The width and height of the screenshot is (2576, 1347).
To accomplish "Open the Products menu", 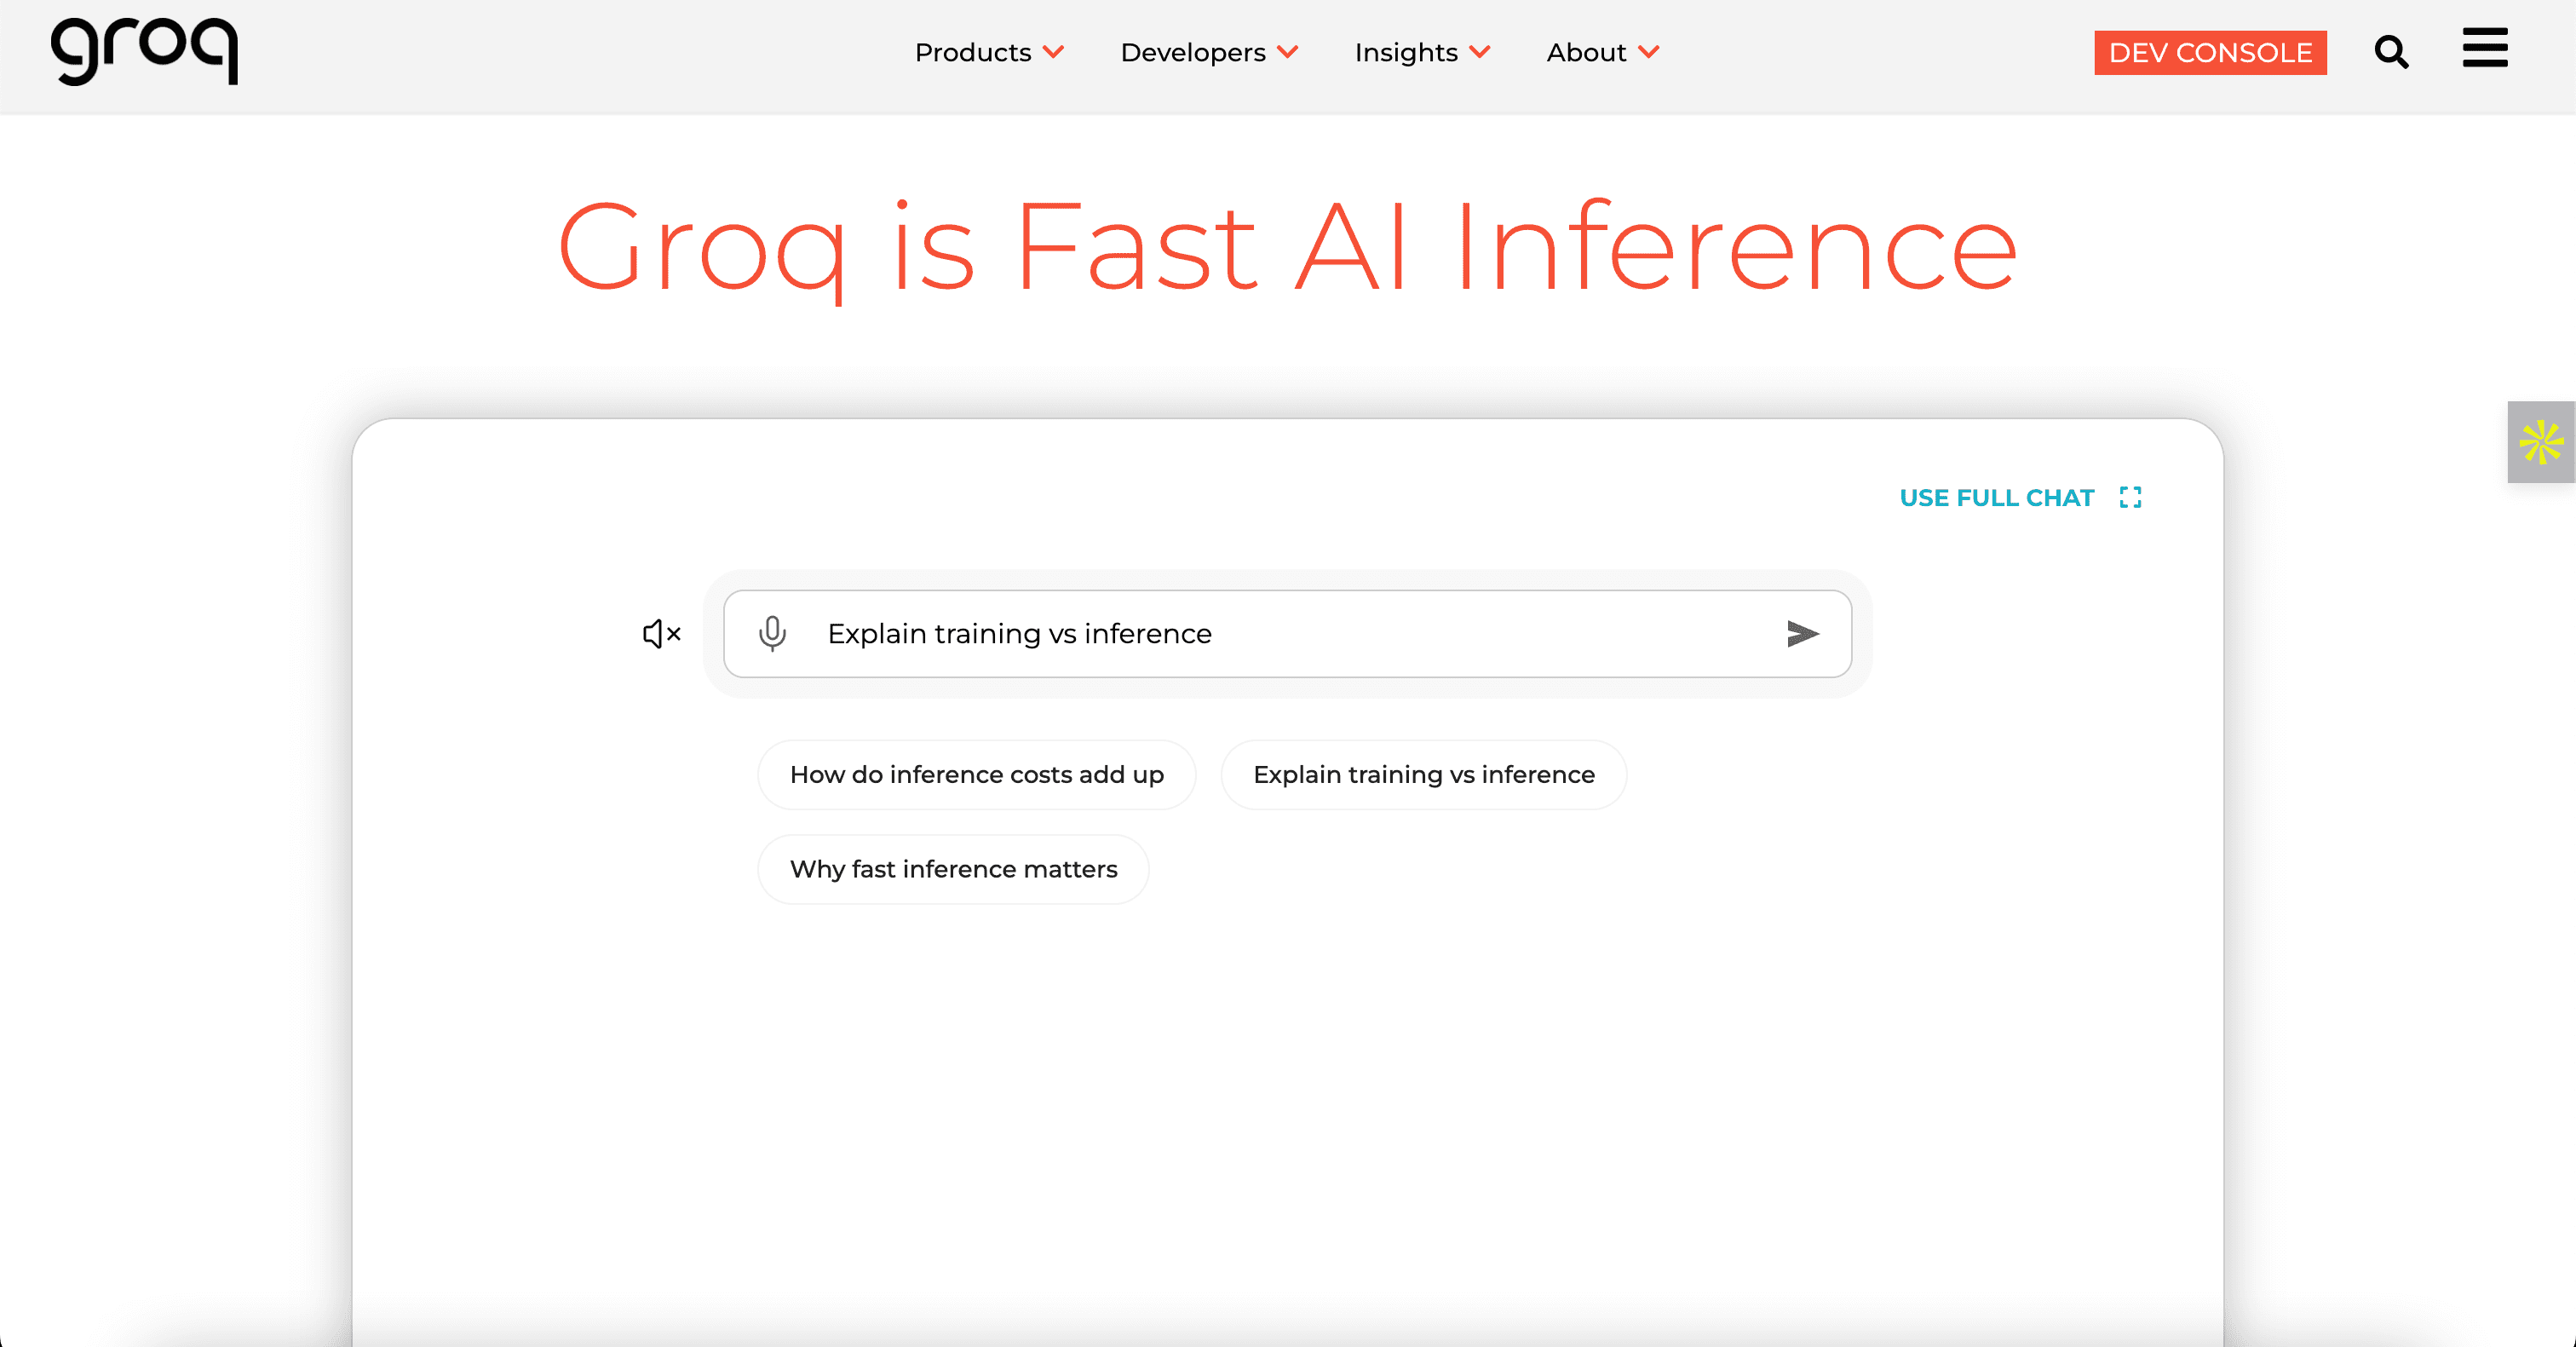I will point(973,52).
